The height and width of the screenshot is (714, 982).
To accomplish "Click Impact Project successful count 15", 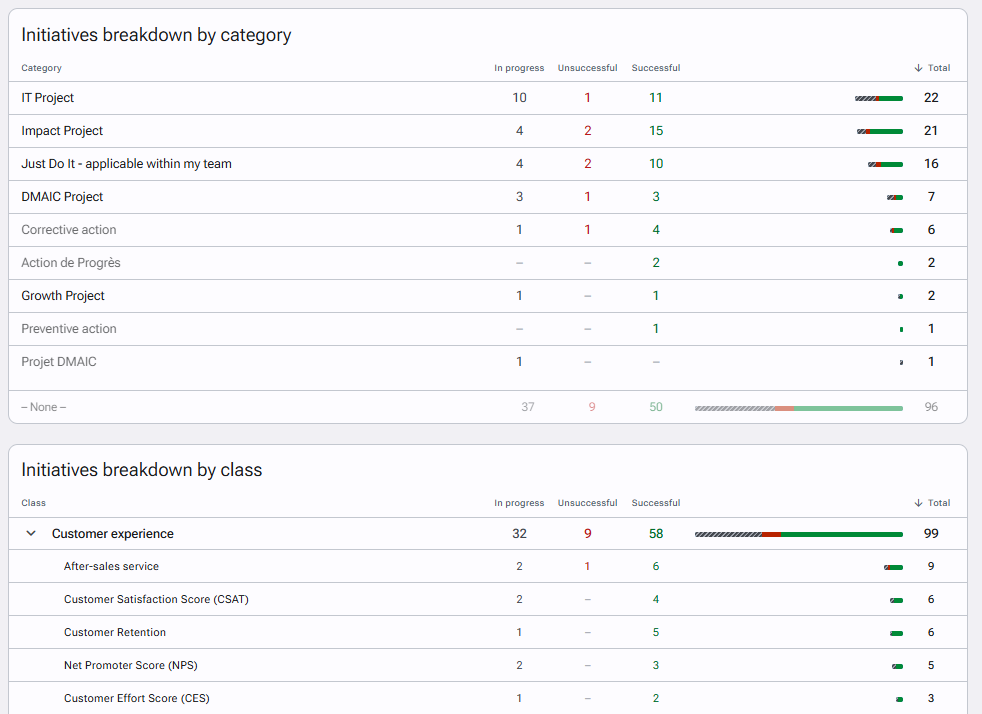I will tap(656, 131).
